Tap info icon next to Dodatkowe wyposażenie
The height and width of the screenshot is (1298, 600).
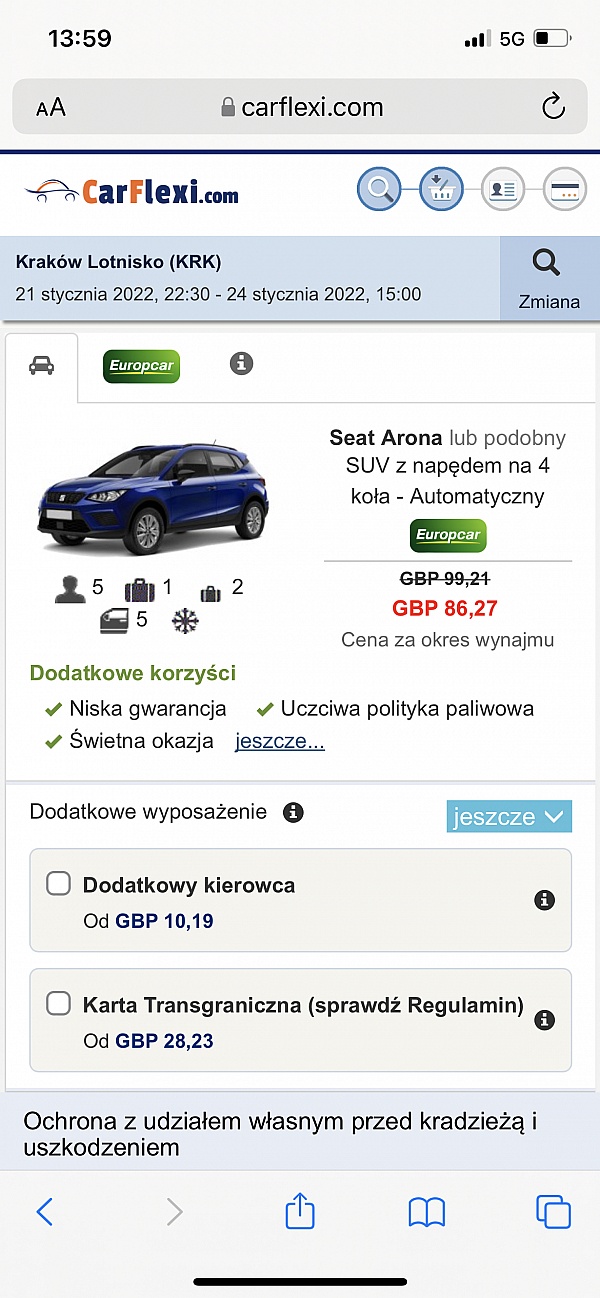tap(293, 812)
